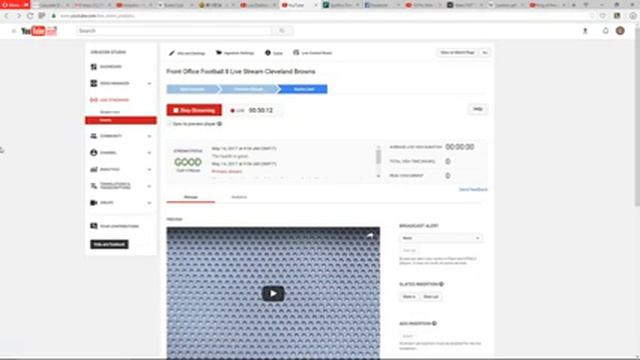Toggle Sync to preview player checkbox
This screenshot has height=360, width=640.
coord(169,124)
